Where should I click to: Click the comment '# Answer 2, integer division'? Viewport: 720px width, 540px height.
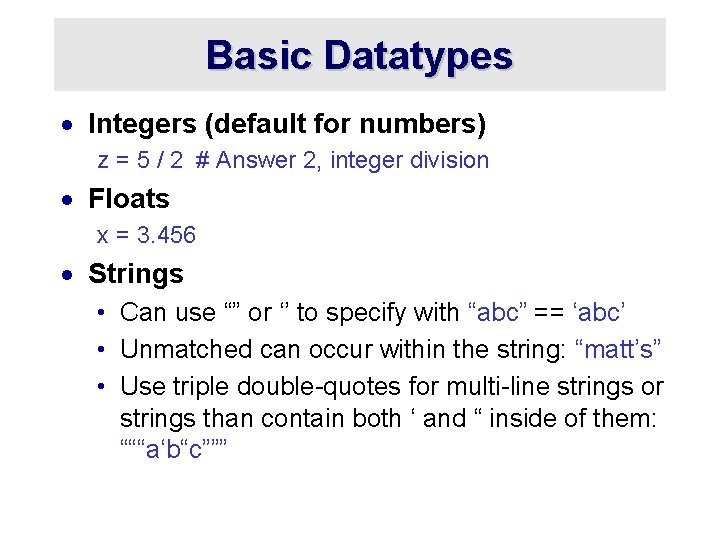tap(342, 161)
